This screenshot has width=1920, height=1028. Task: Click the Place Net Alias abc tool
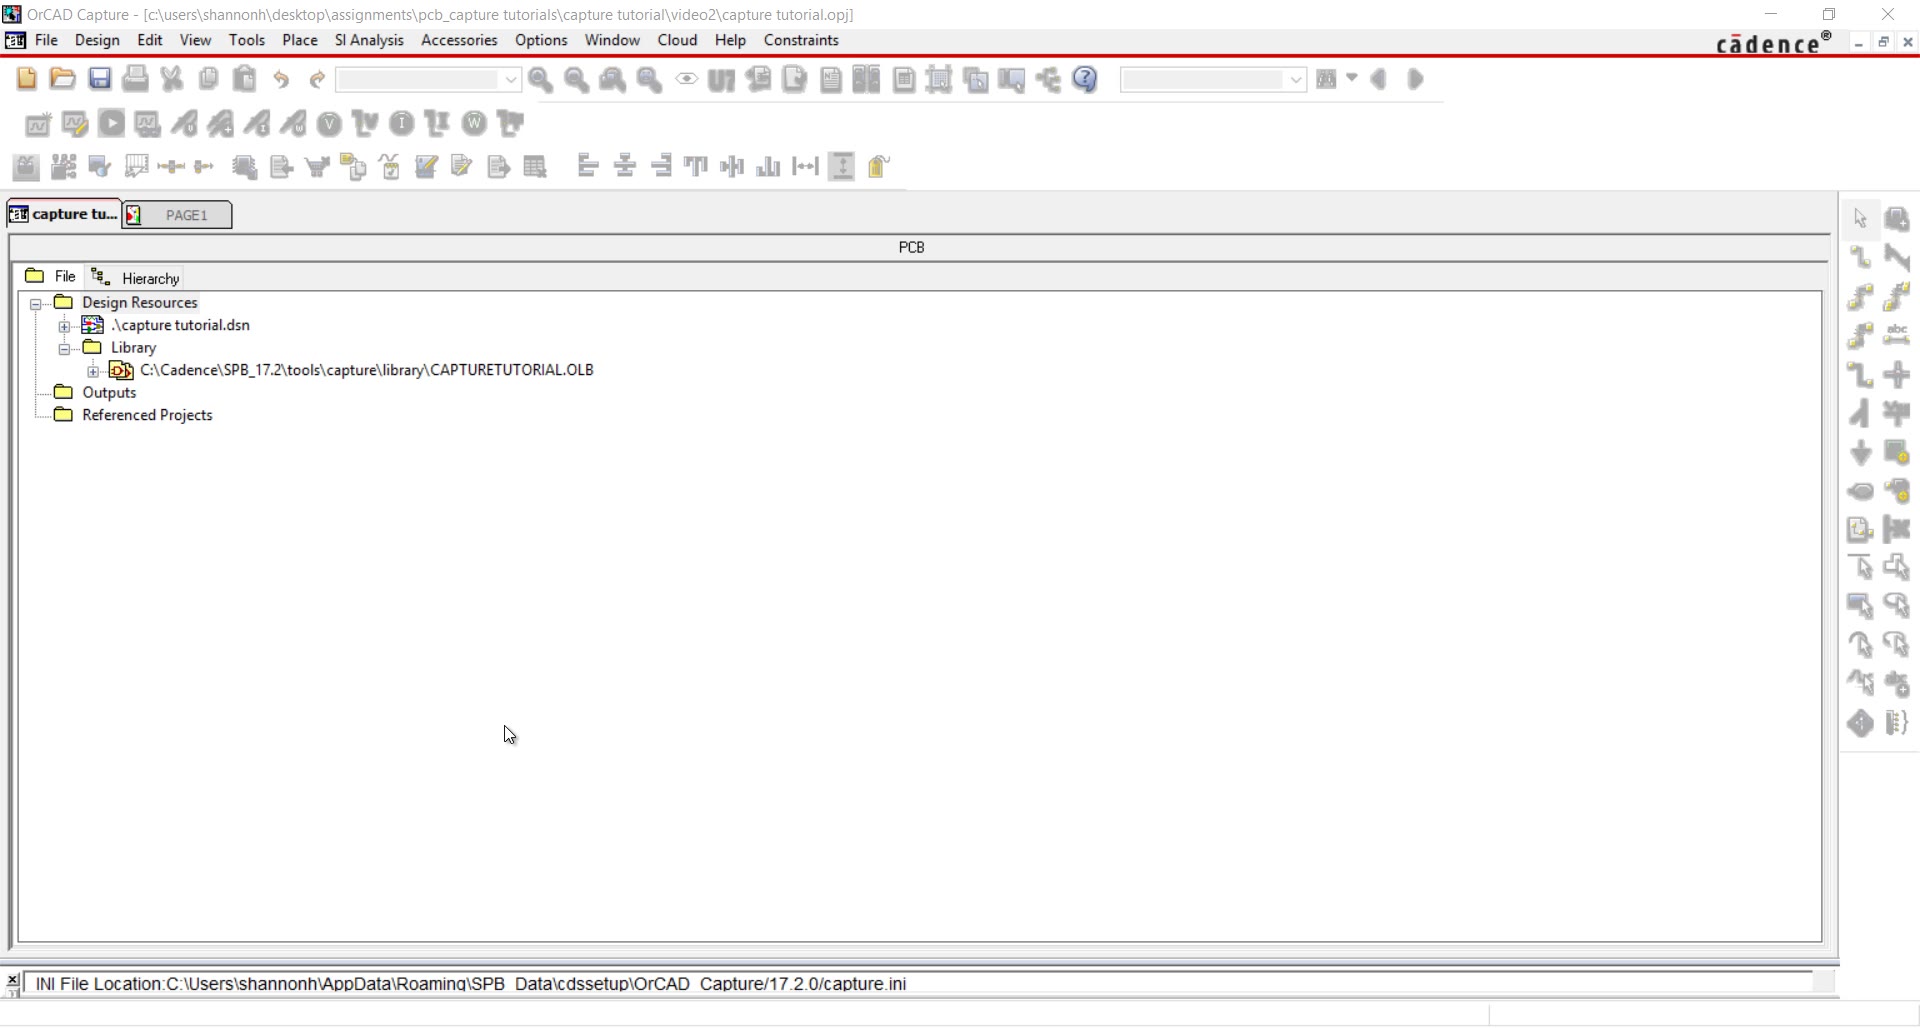click(1897, 335)
